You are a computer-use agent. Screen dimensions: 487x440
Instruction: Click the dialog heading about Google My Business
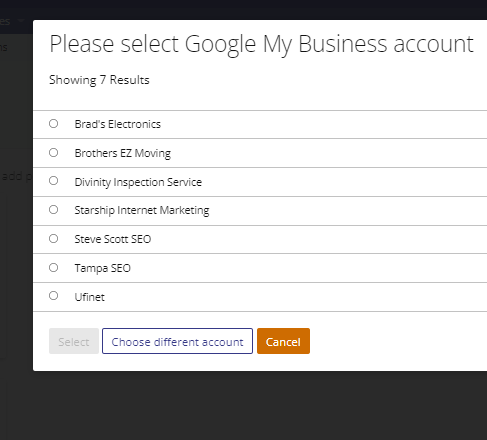pos(261,44)
